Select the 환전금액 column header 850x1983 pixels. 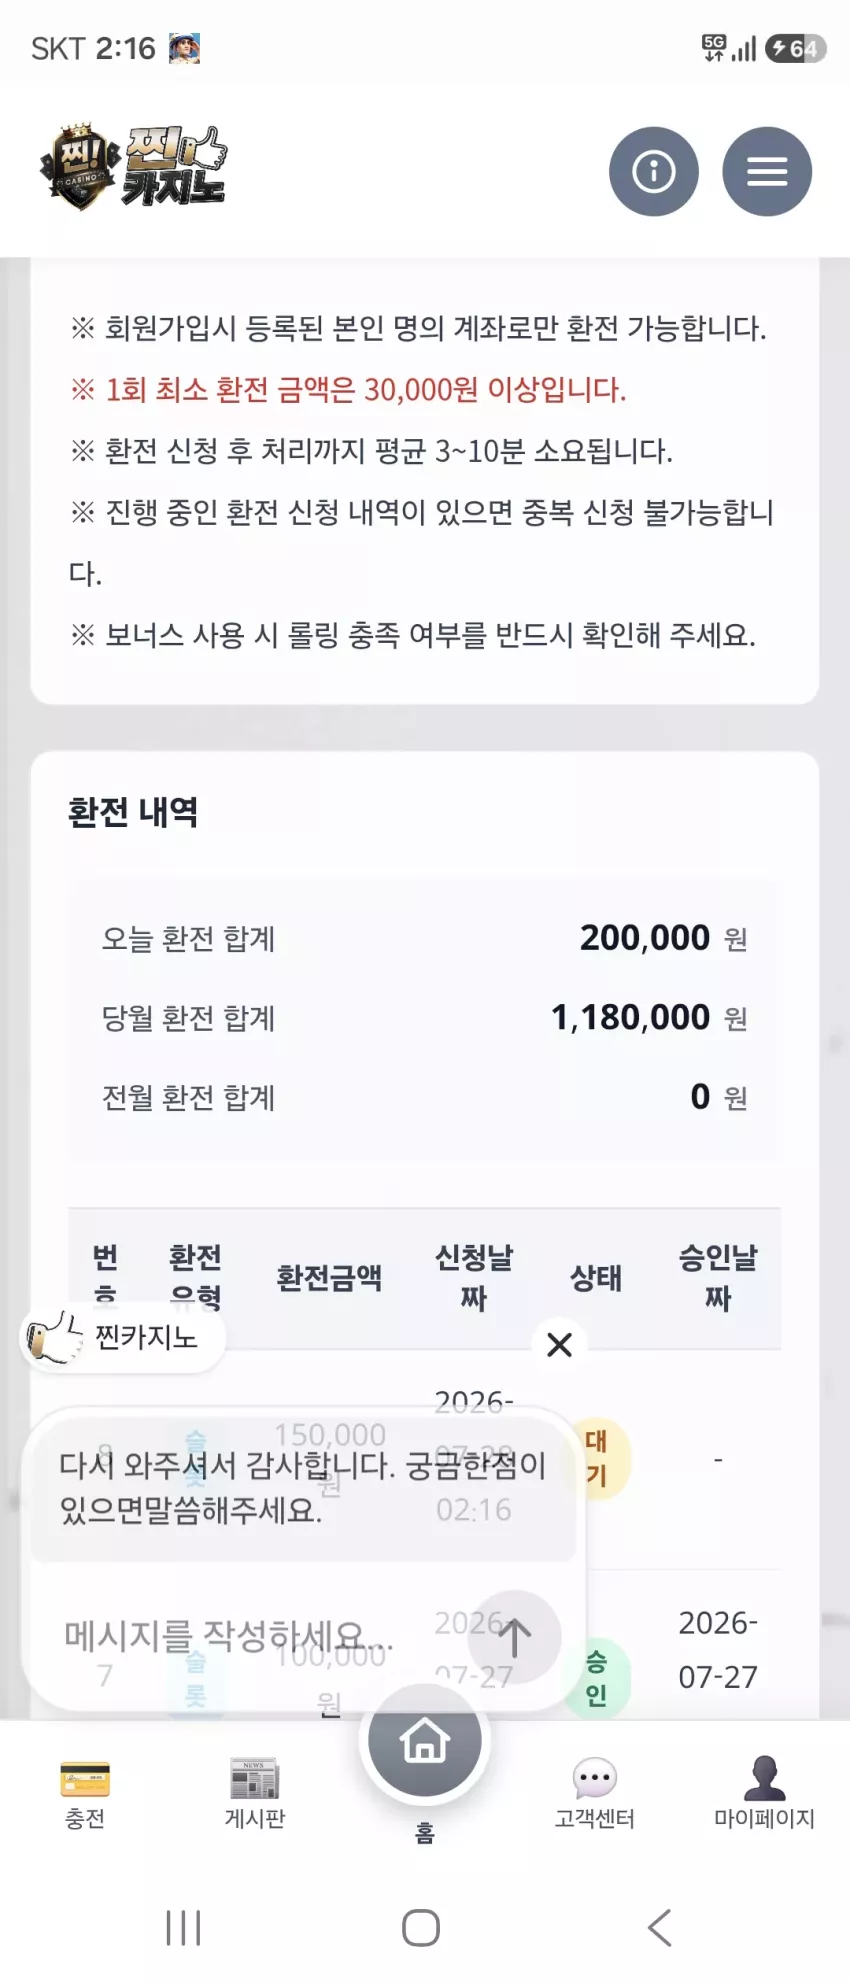coord(329,1277)
